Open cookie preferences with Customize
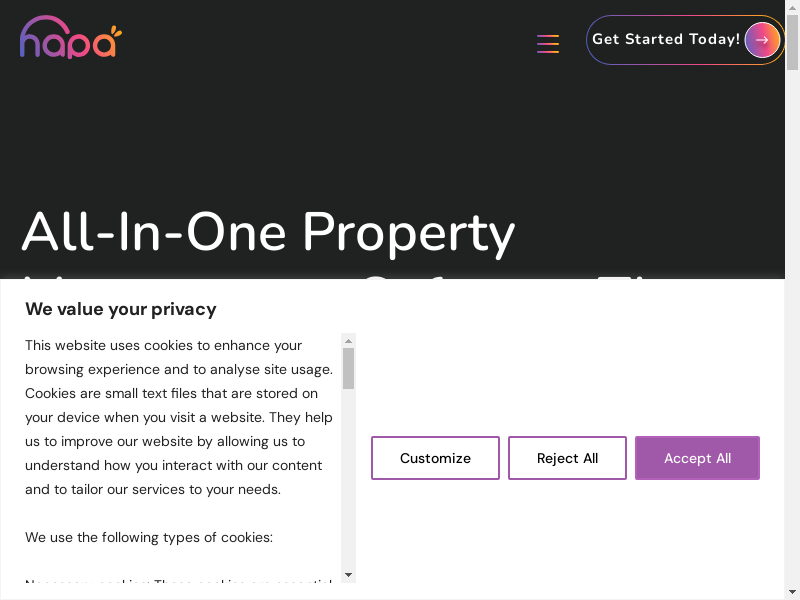The width and height of the screenshot is (800, 600). (x=435, y=458)
